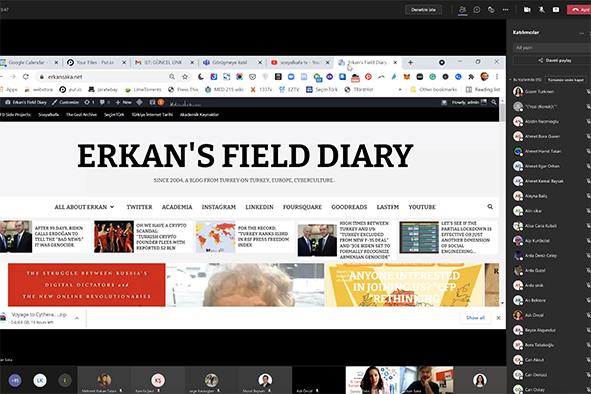Open the Teams meeting chat icon
The image size is (591, 394).
[477, 10]
